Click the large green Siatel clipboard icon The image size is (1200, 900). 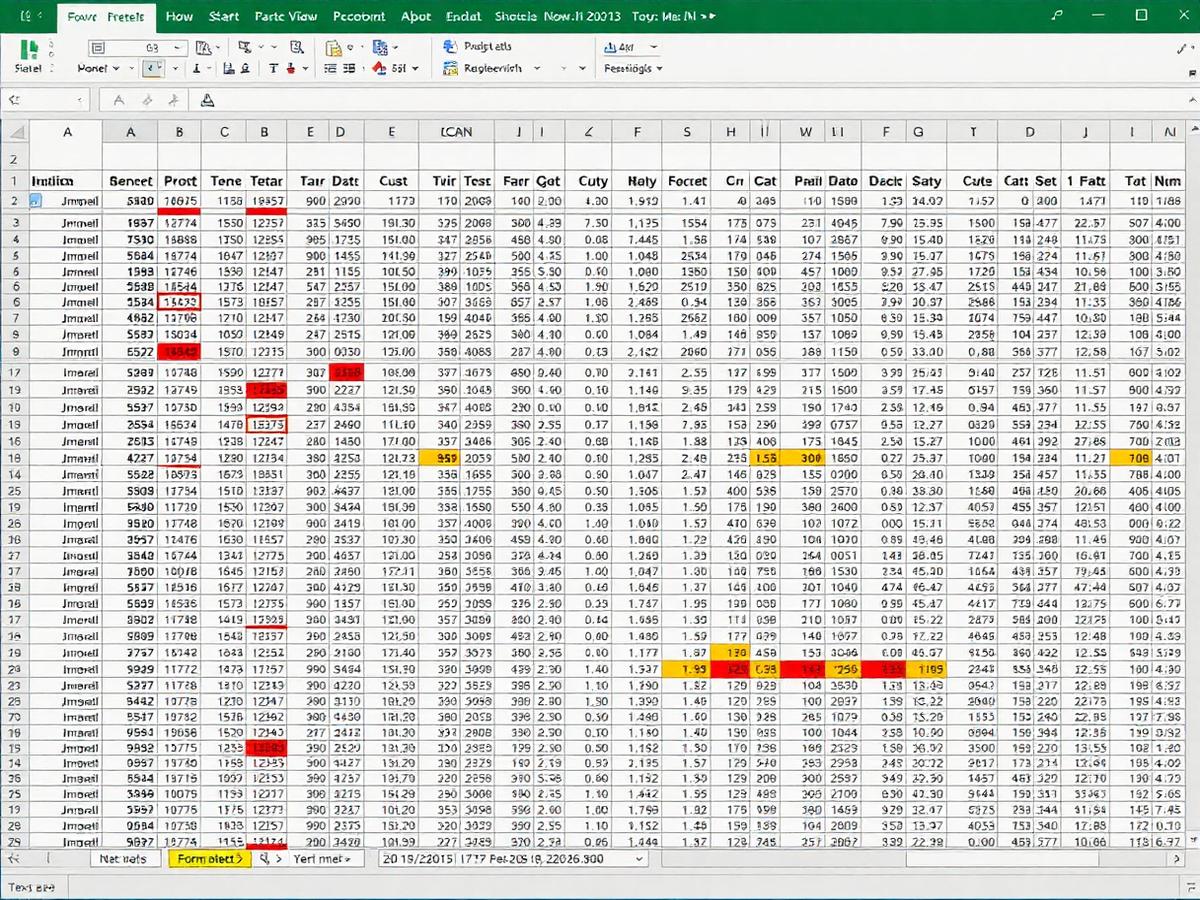click(30, 50)
